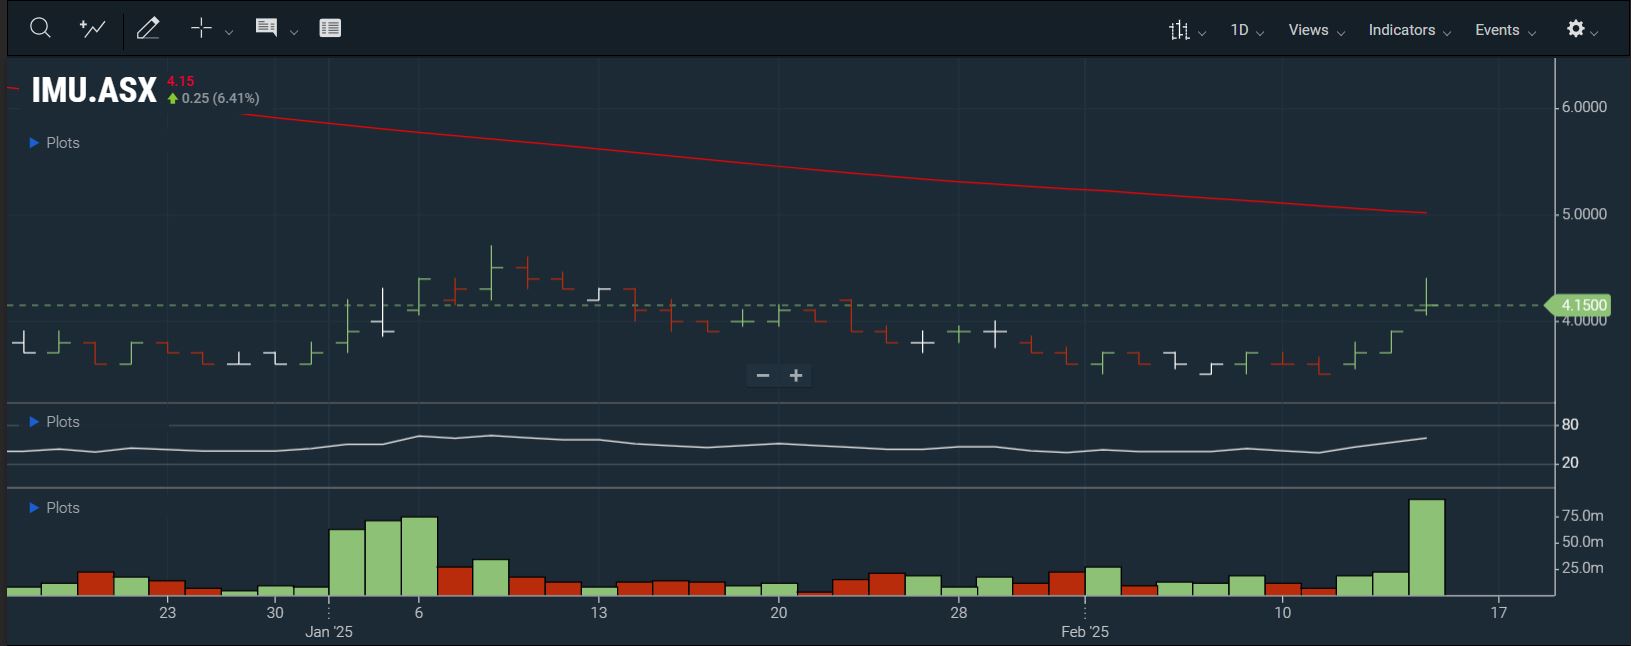This screenshot has height=646, width=1631.
Task: Click the 0.25 (6.41%) change value
Action: 220,98
